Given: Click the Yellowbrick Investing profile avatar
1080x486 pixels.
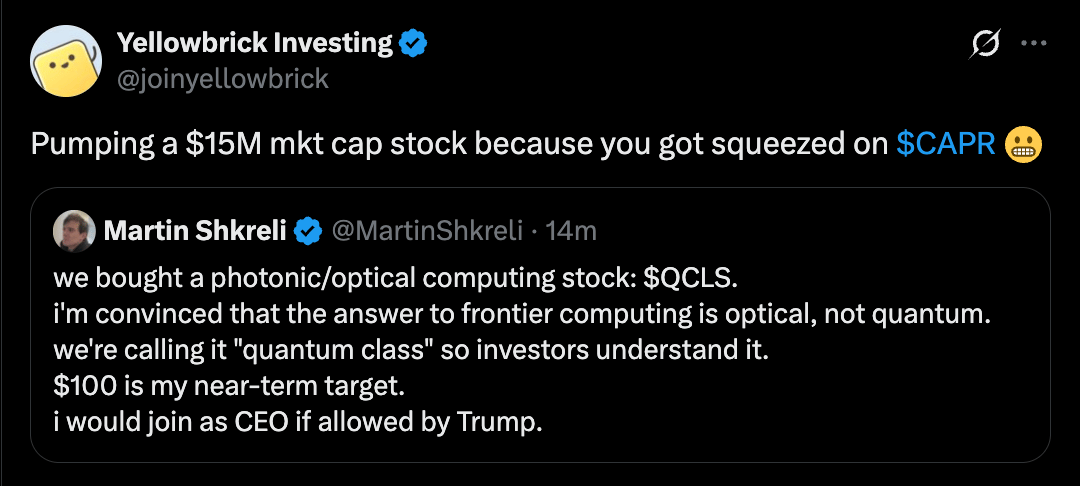Looking at the screenshot, I should 66,61.
